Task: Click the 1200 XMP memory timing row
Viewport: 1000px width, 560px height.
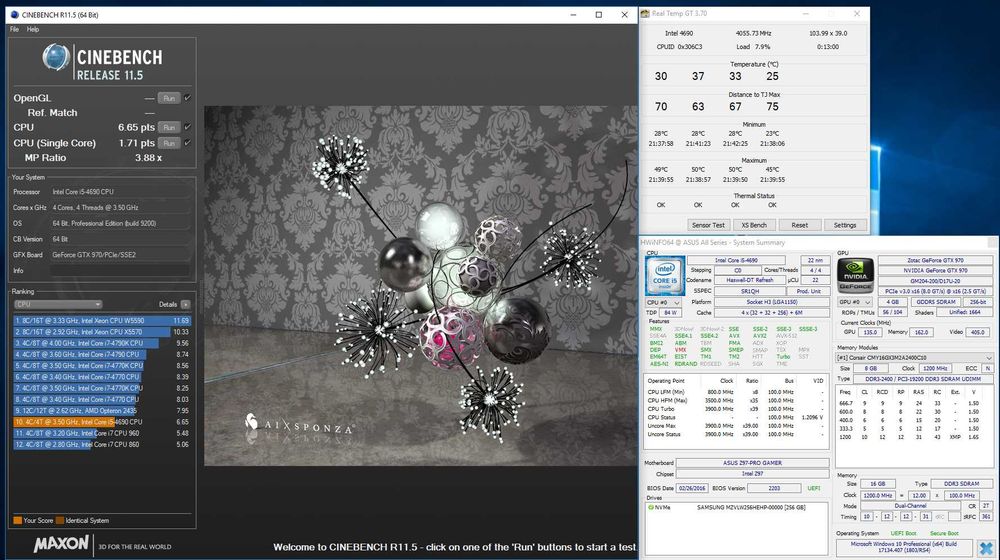Action: (914, 437)
